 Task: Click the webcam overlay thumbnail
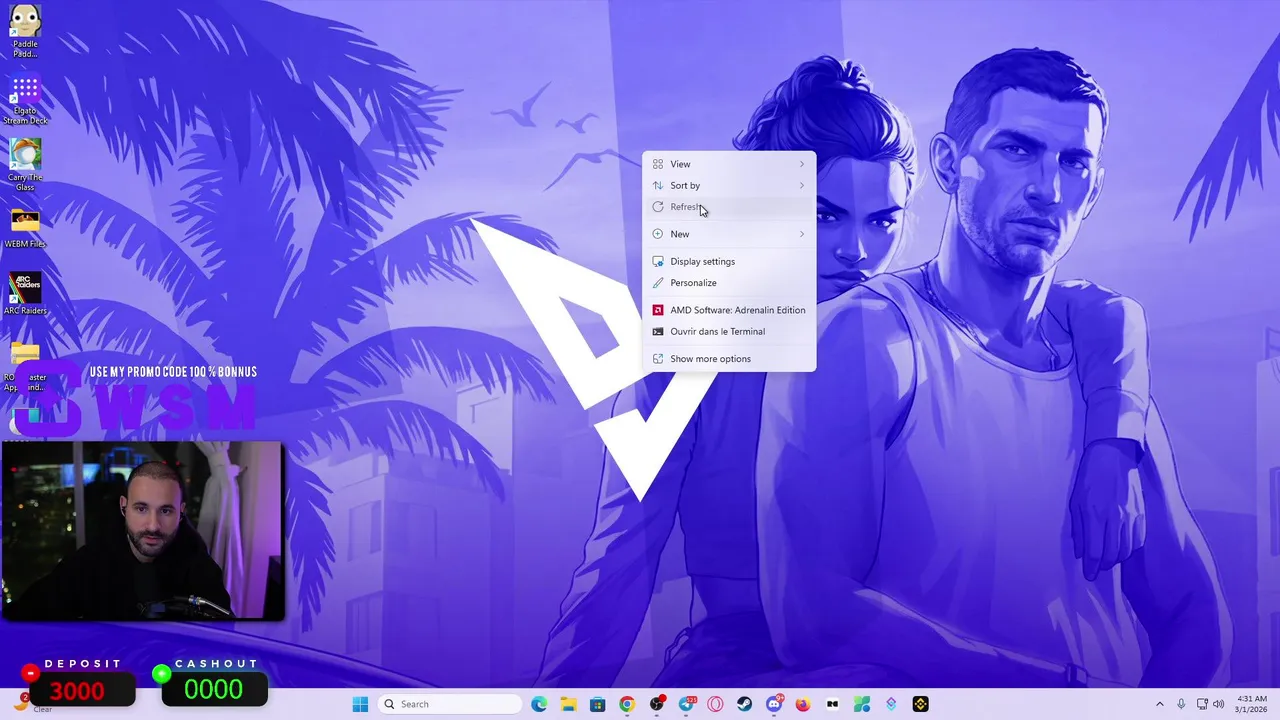(x=142, y=531)
